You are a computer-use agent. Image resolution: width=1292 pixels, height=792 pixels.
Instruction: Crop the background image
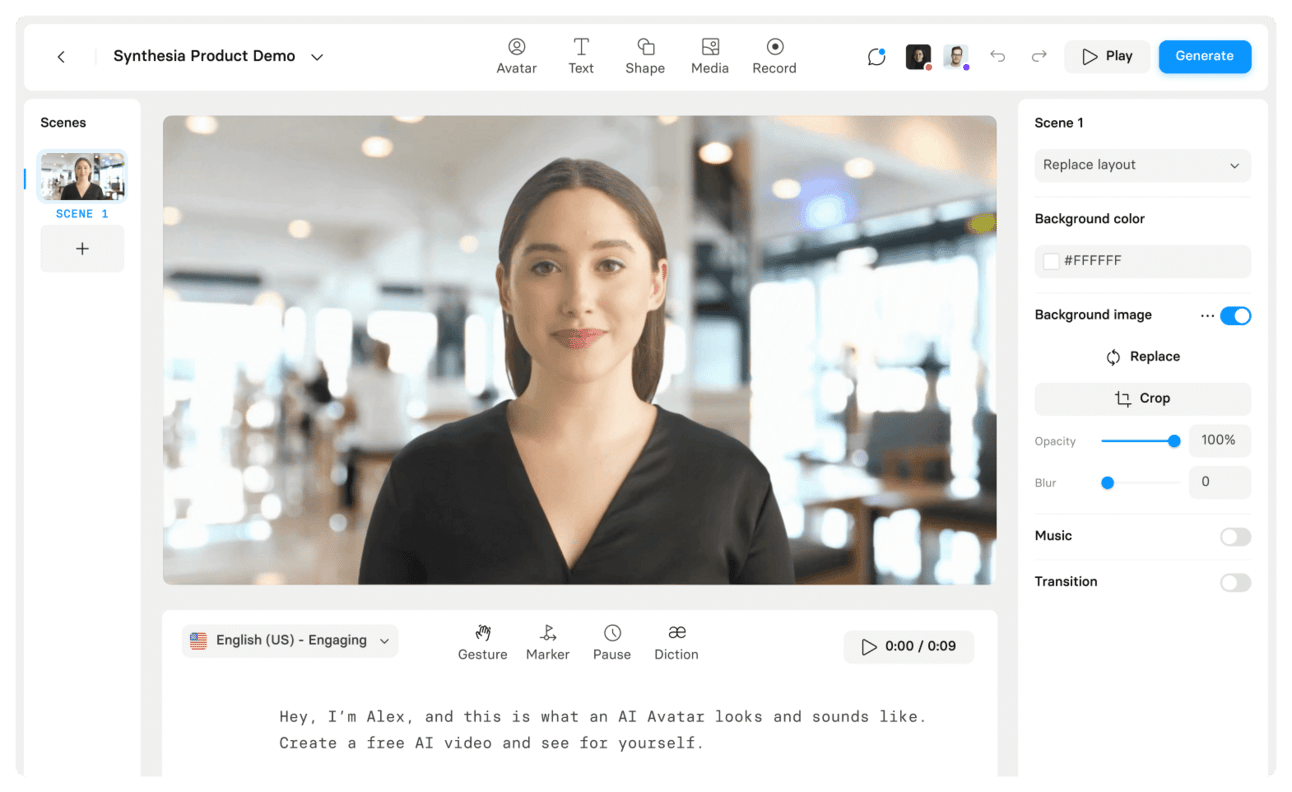[x=1142, y=399]
